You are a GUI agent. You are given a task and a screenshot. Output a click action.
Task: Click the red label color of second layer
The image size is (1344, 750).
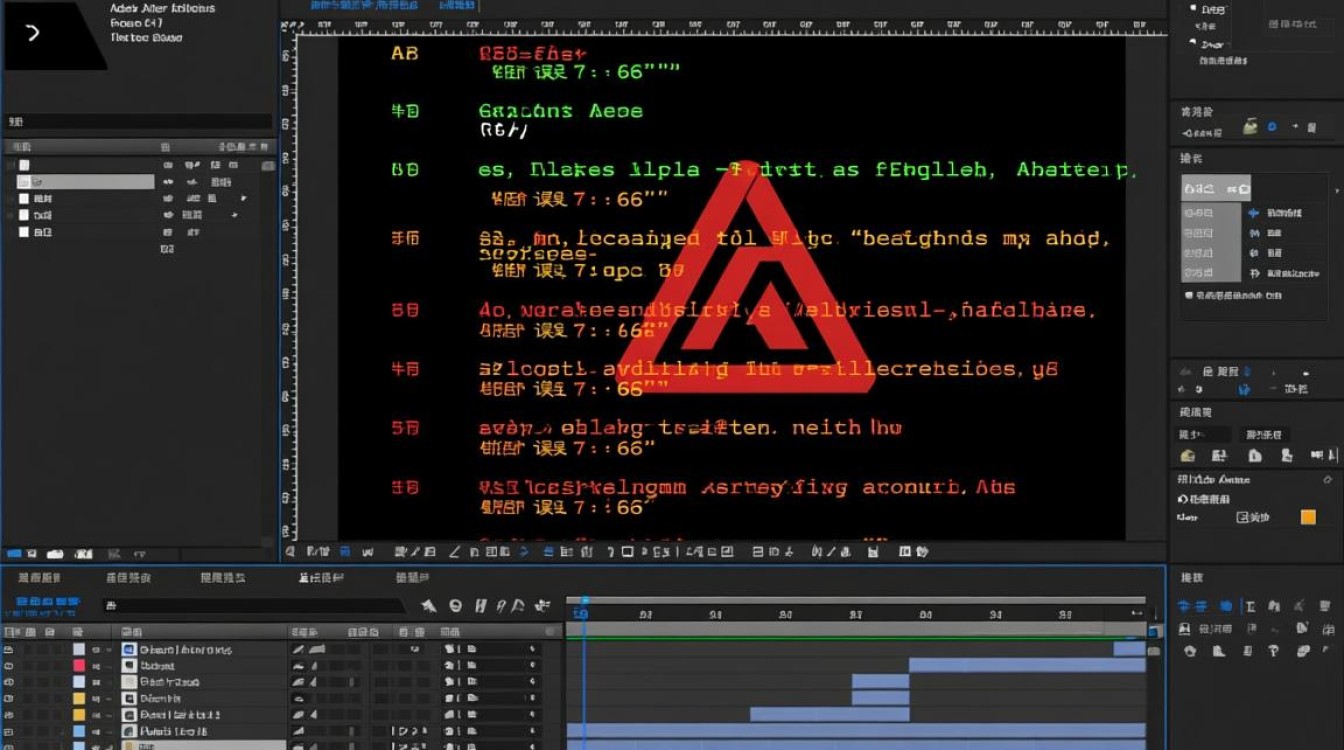point(79,665)
